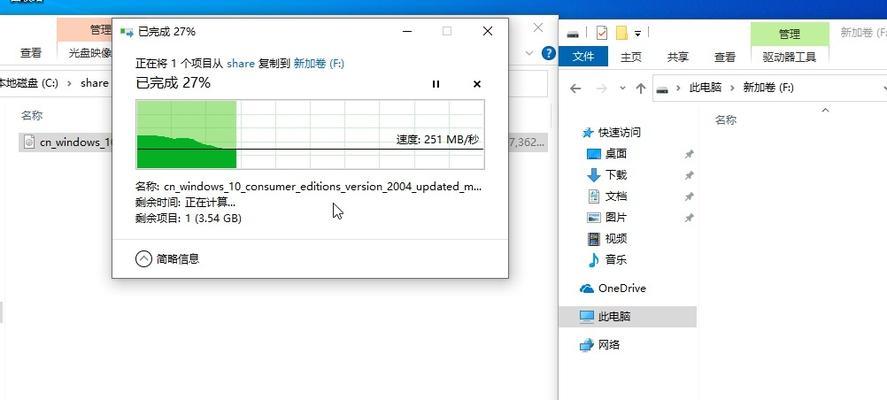Switch to the 主页 ribbon tab
The image size is (887, 400).
(631, 57)
